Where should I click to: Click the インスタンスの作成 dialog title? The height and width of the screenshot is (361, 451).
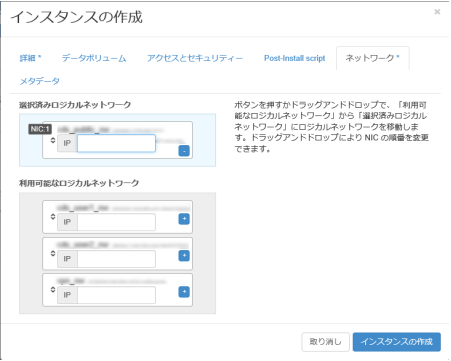coord(77,17)
